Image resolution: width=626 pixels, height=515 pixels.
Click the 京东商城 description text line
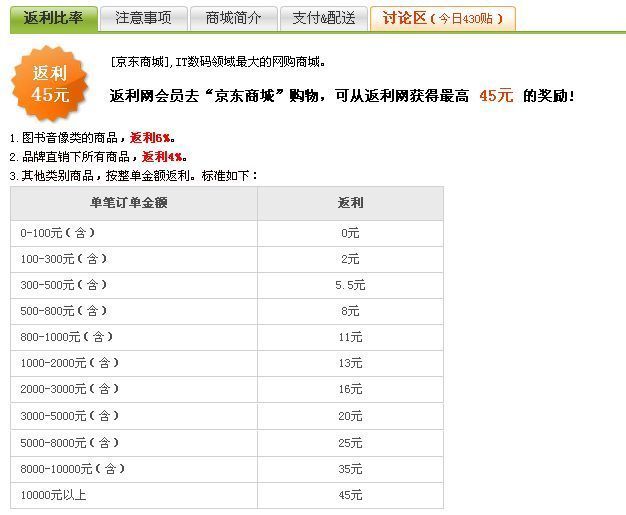click(x=218, y=62)
